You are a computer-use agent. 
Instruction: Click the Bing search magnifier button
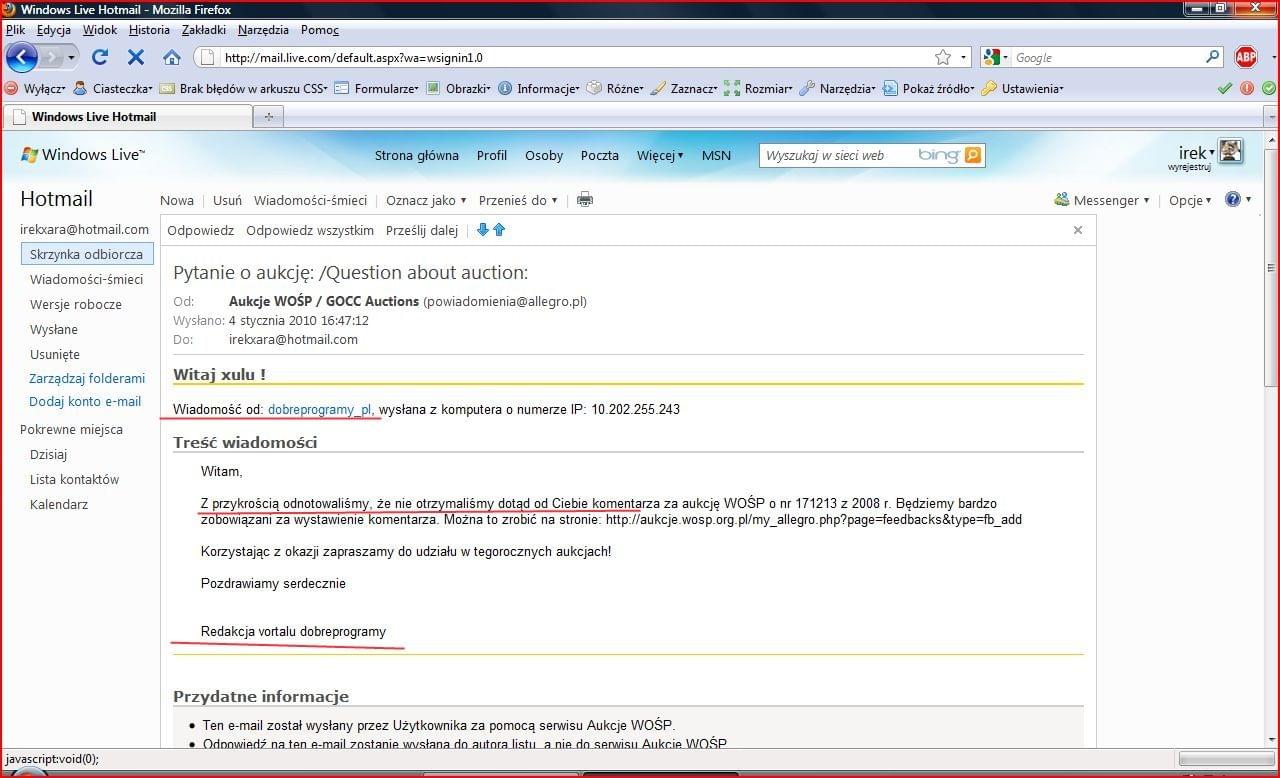[973, 155]
